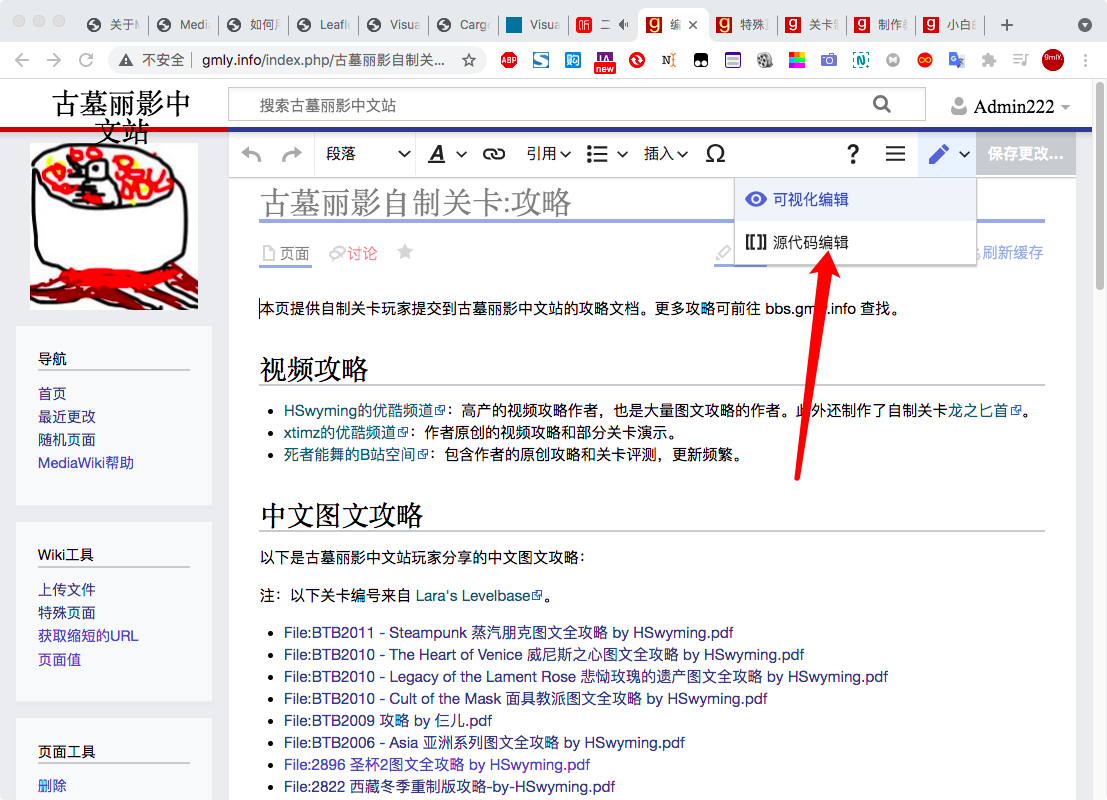Expand the 插入 insert menu
This screenshot has width=1107, height=800.
tap(665, 154)
